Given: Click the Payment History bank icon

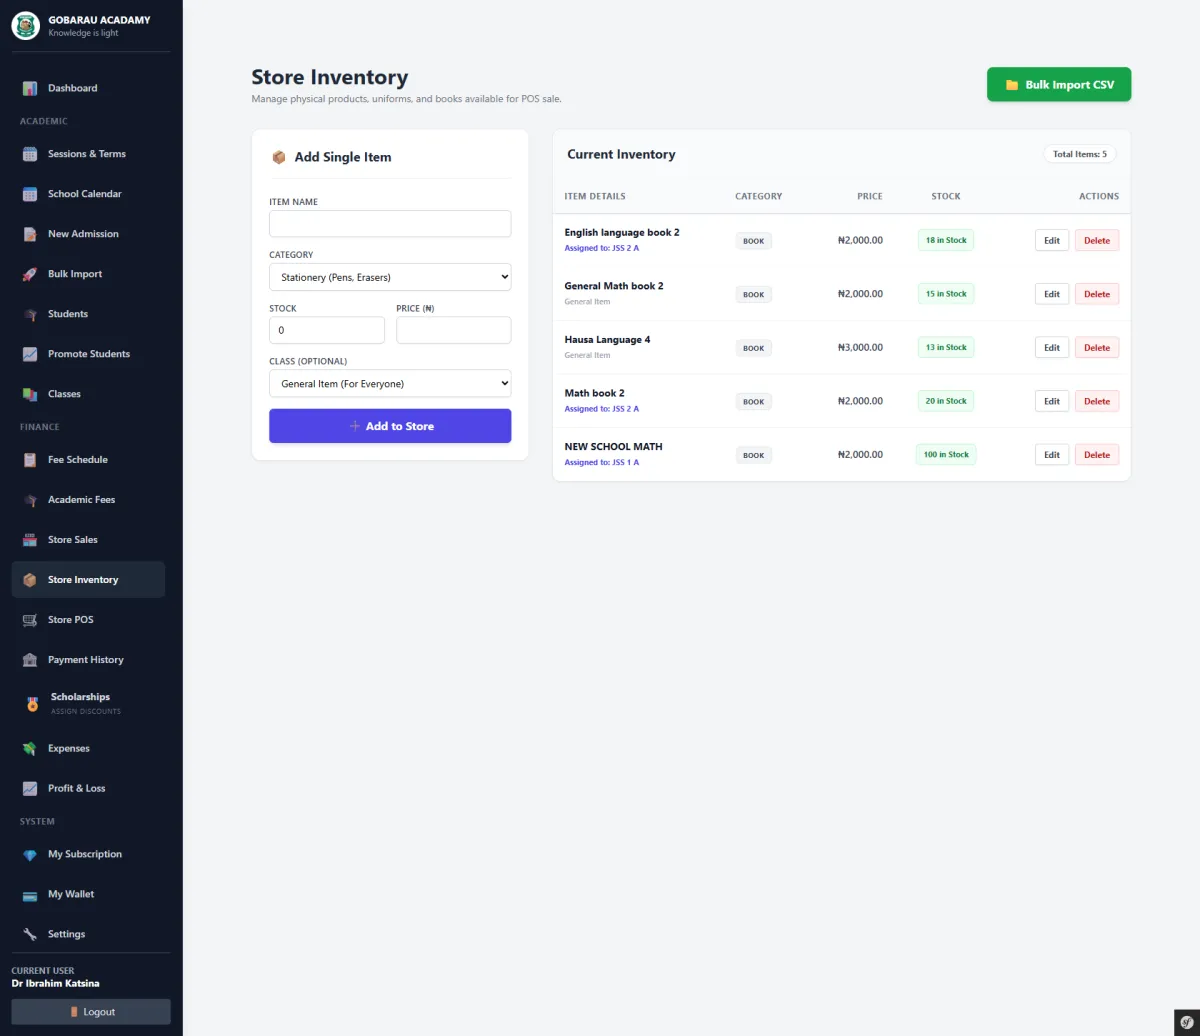Looking at the screenshot, I should point(30,660).
